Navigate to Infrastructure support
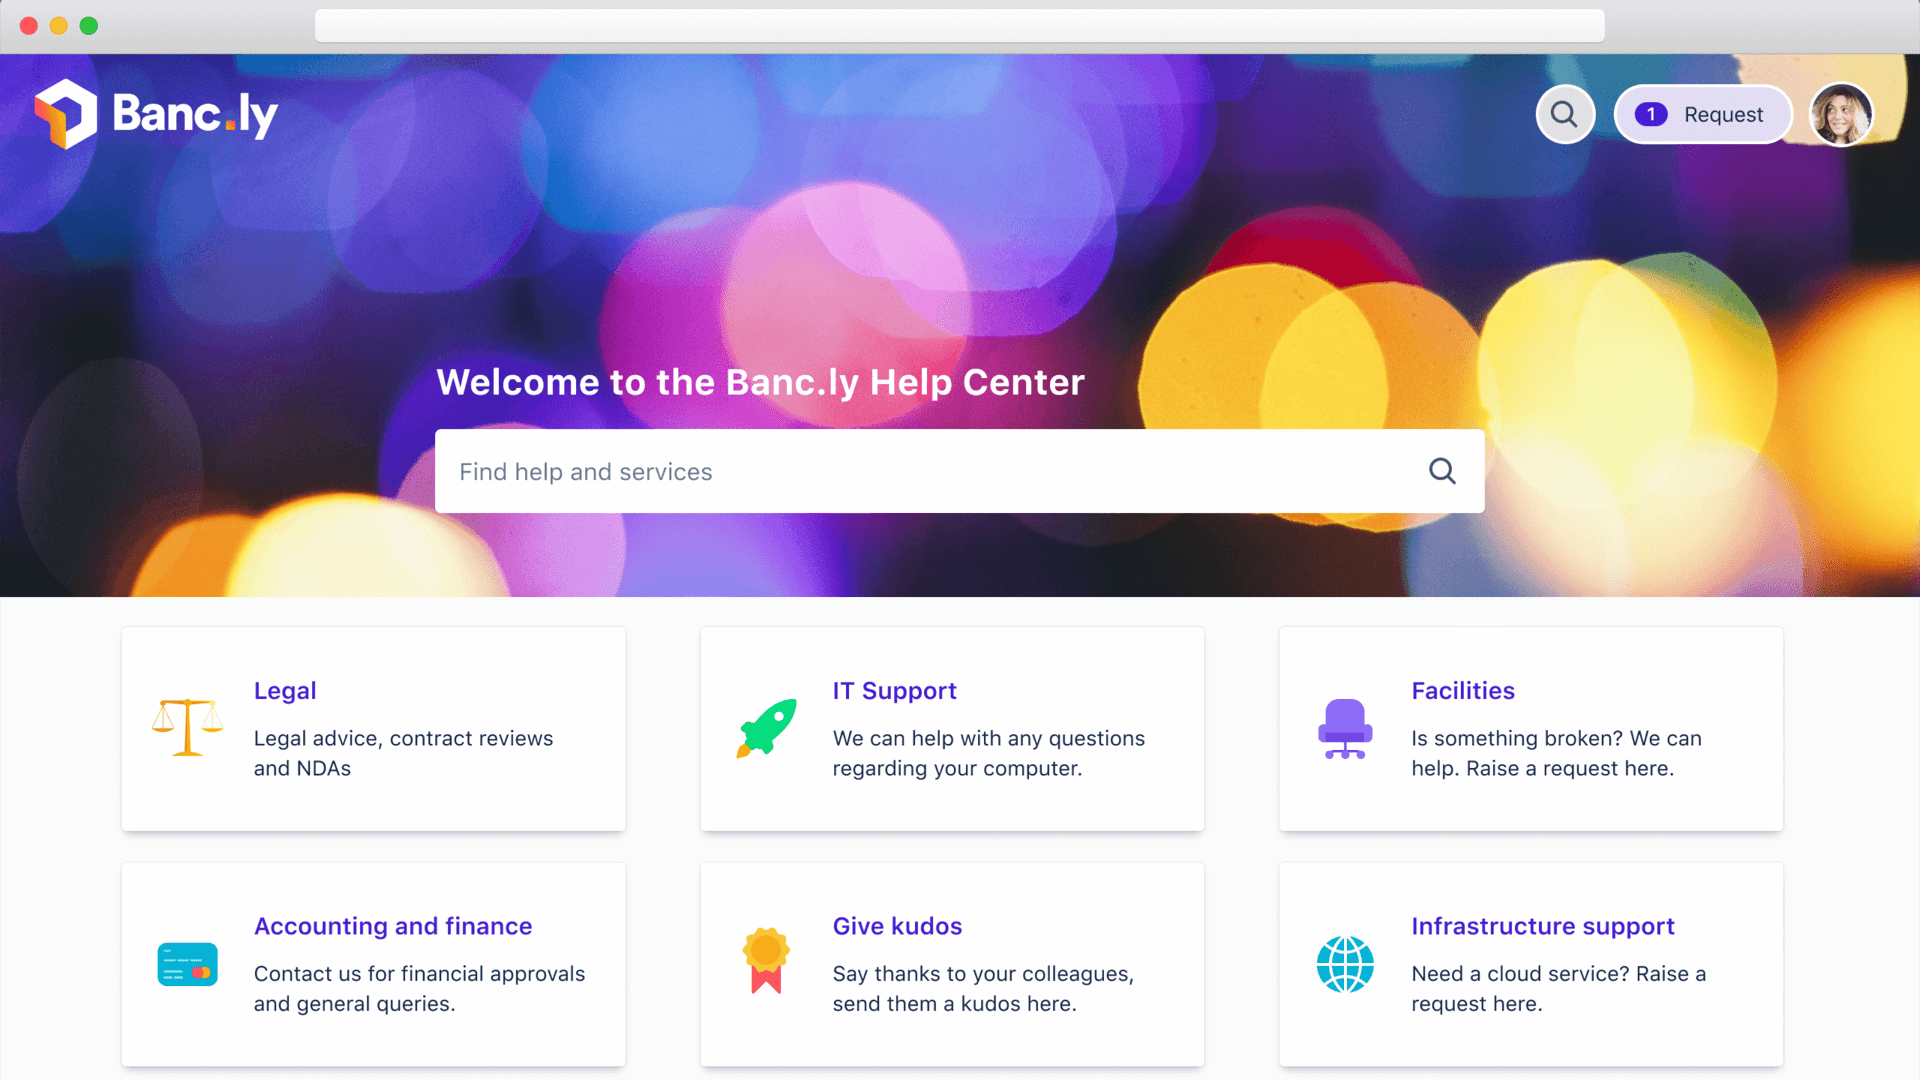This screenshot has height=1080, width=1920. 1542,926
